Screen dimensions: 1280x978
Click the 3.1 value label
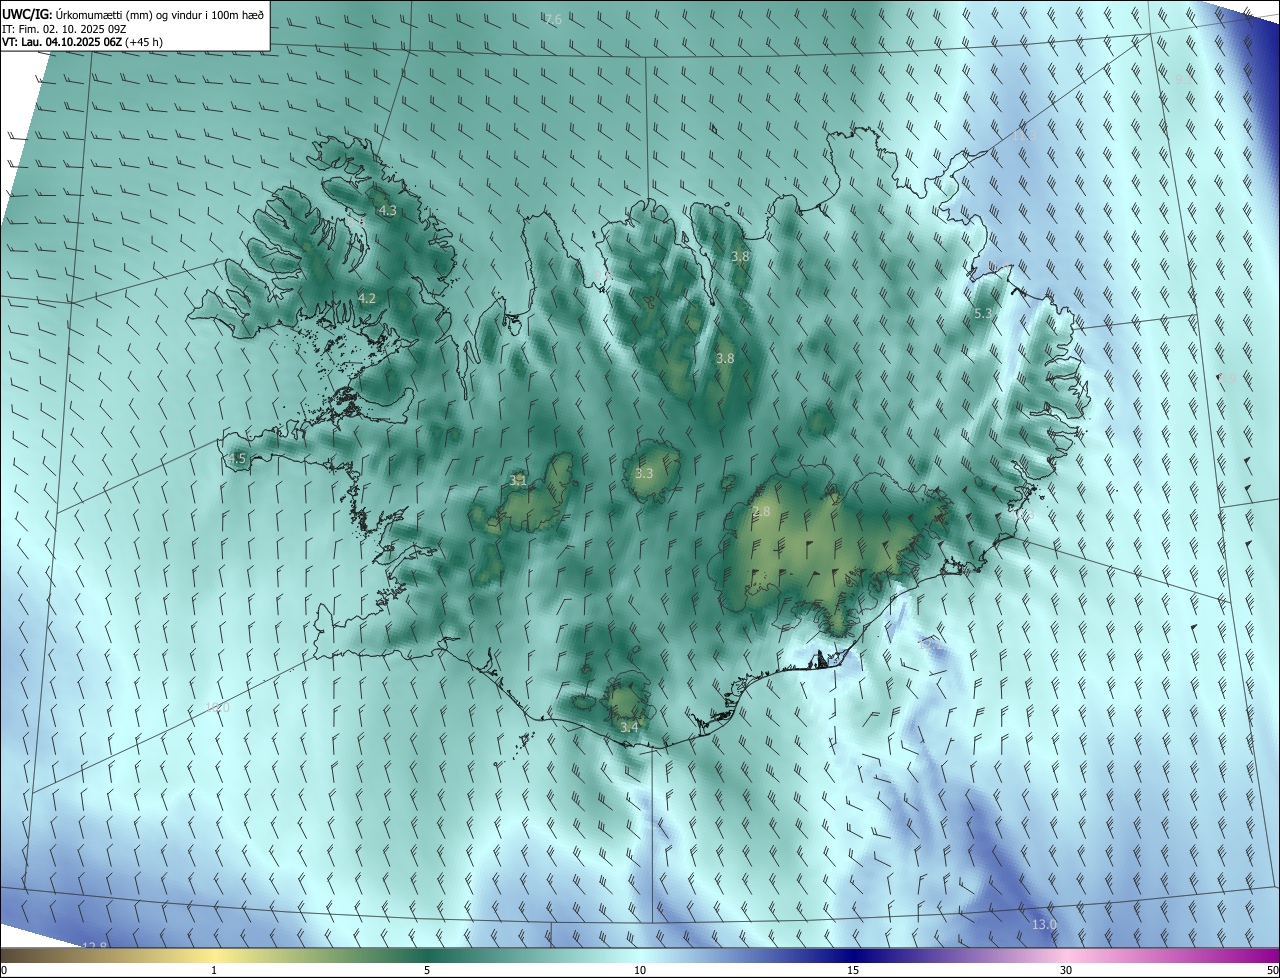click(x=518, y=481)
